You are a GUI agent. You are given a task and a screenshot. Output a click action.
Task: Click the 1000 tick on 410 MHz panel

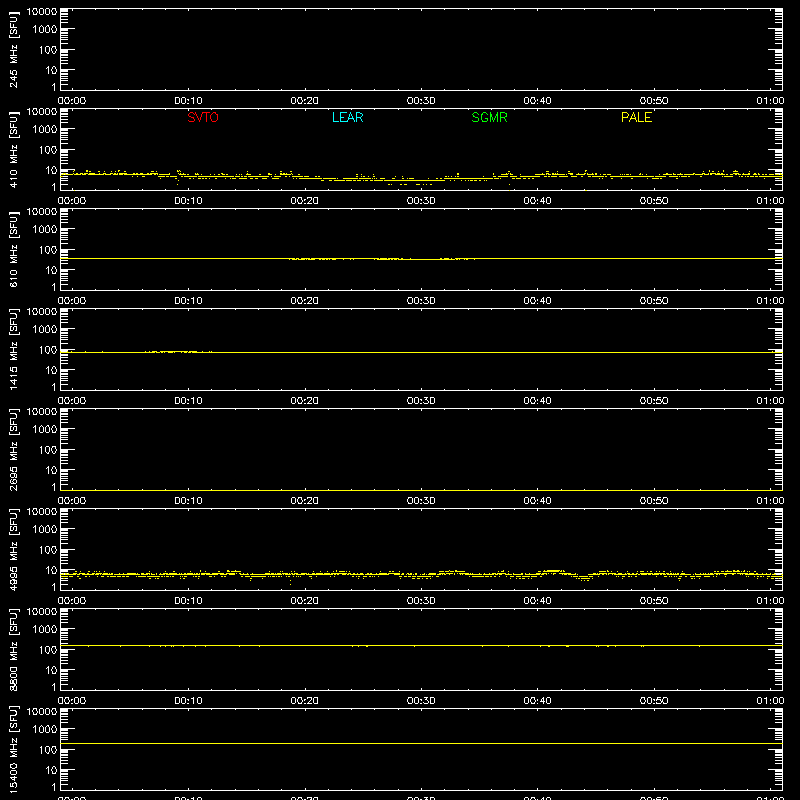[x=45, y=129]
